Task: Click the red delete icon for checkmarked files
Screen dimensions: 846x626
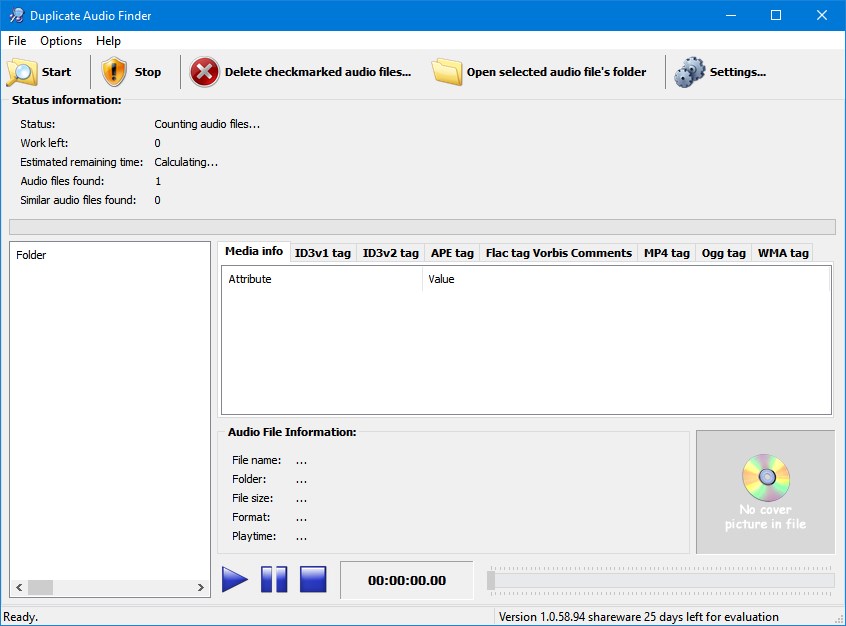Action: pyautogui.click(x=203, y=71)
